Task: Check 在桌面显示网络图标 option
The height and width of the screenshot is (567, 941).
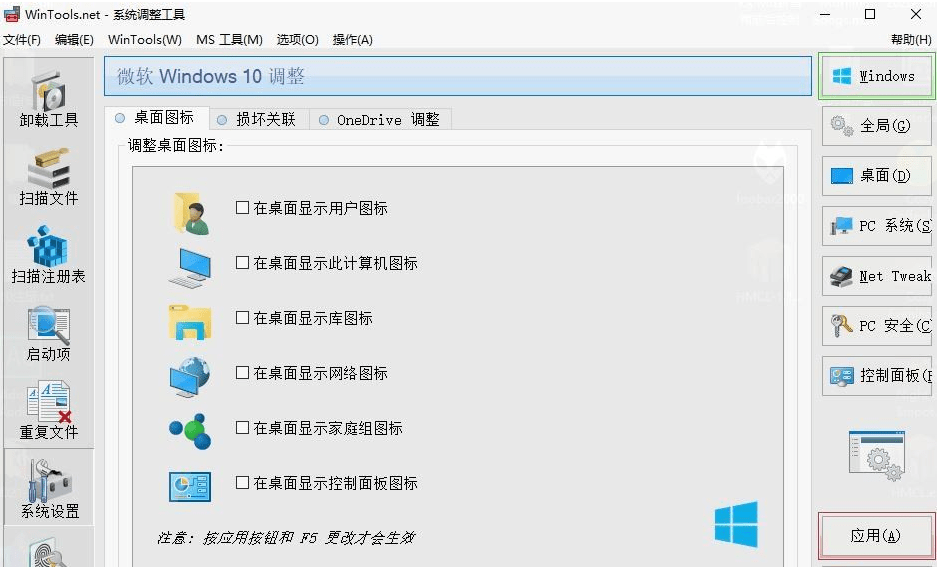Action: pyautogui.click(x=242, y=373)
